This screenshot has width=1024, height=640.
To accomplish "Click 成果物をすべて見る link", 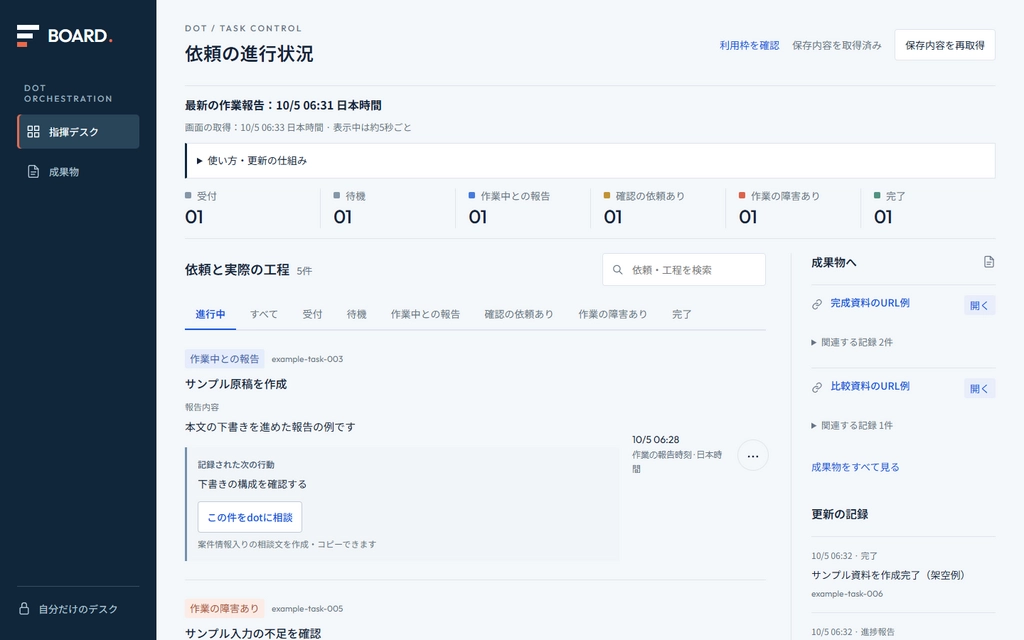I will (x=855, y=467).
